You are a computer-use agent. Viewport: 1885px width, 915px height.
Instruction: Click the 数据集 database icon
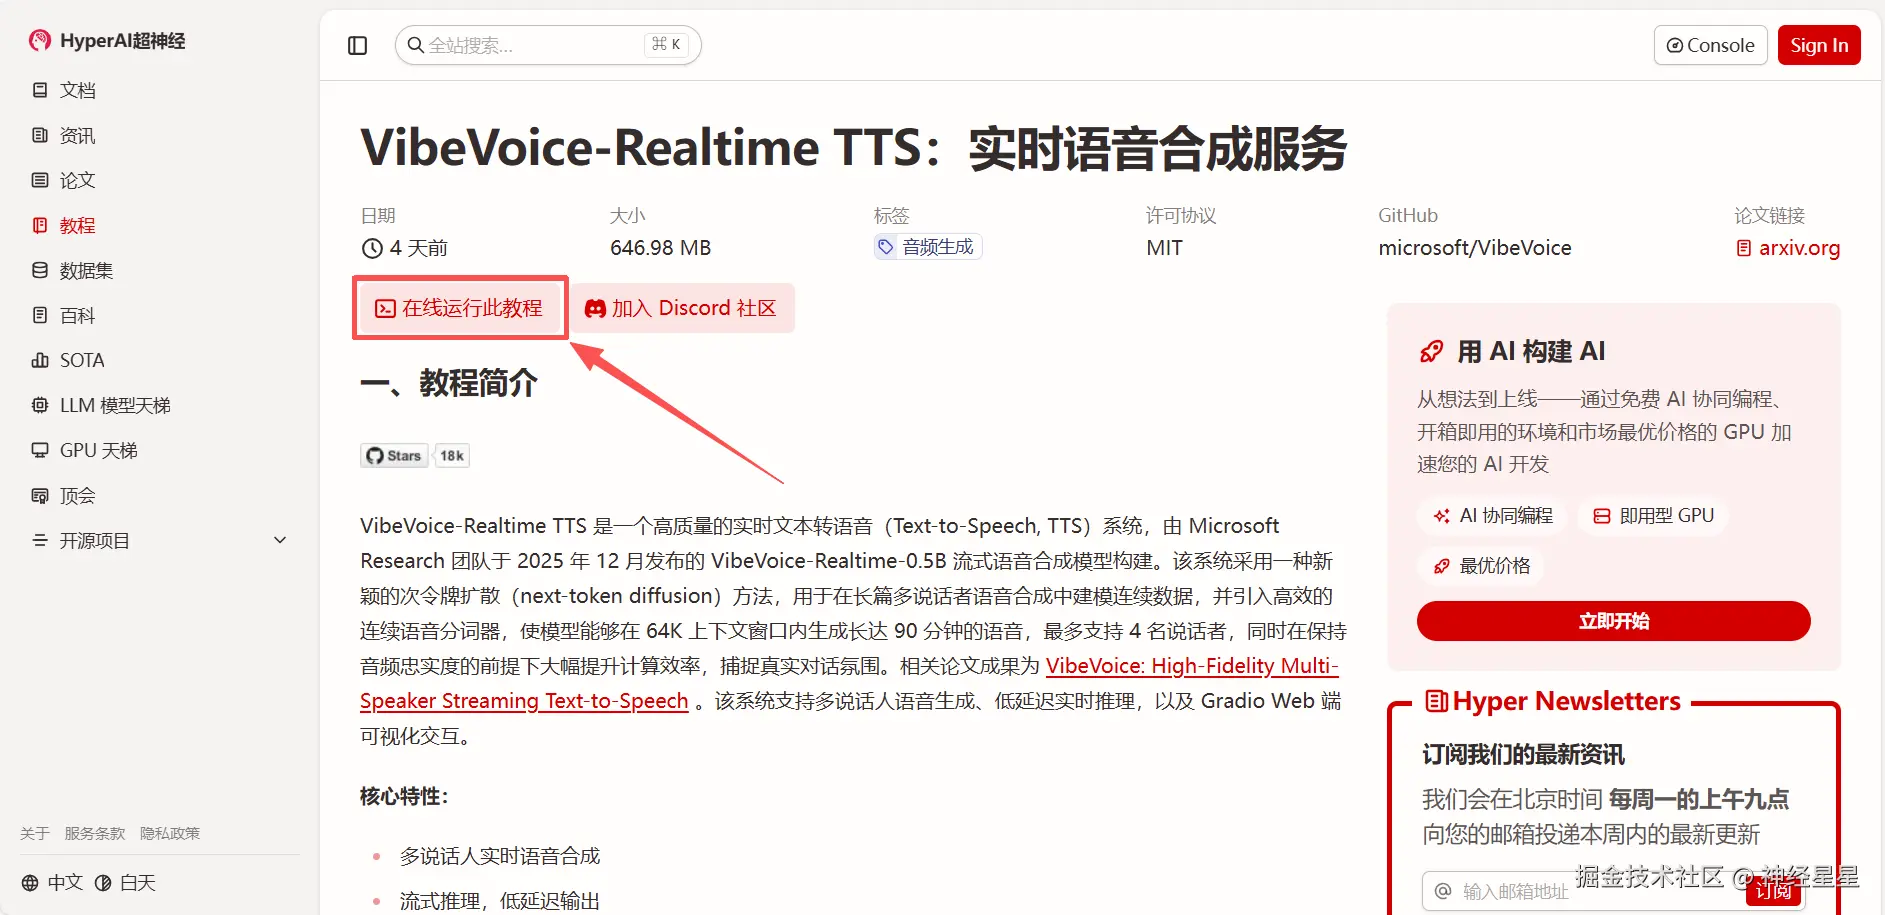[x=40, y=270]
